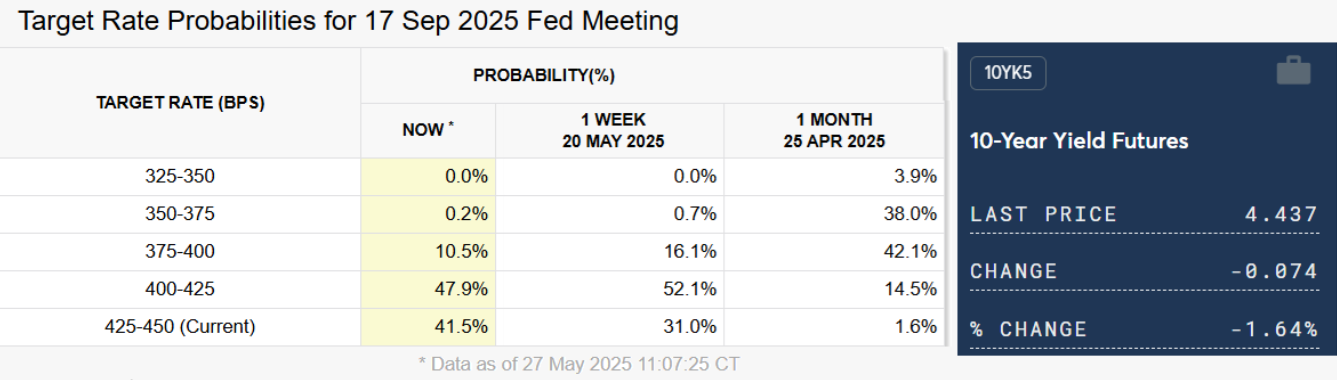Open the 10-Year Yield Futures title

click(x=1079, y=140)
